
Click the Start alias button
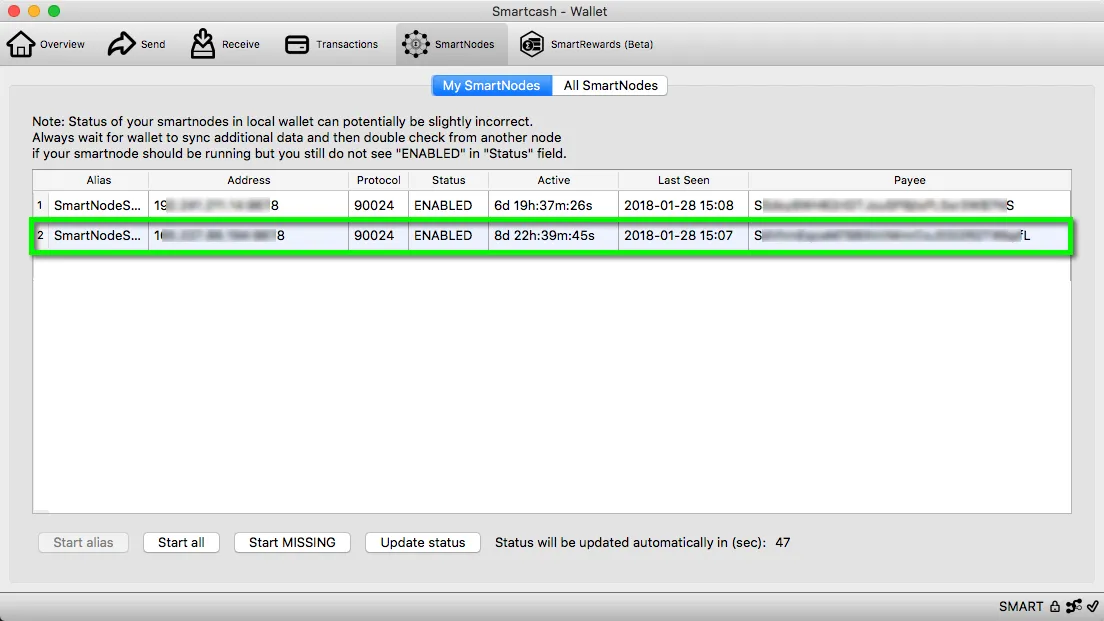(83, 542)
